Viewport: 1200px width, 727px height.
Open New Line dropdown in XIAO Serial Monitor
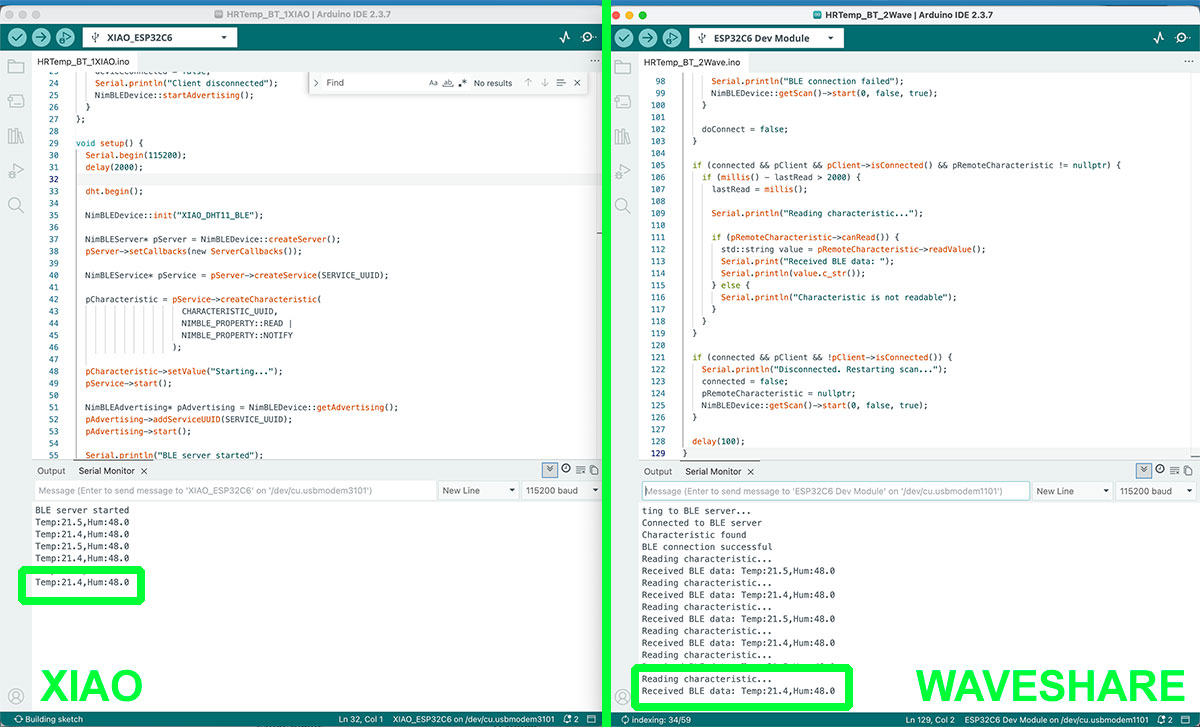[x=477, y=491]
